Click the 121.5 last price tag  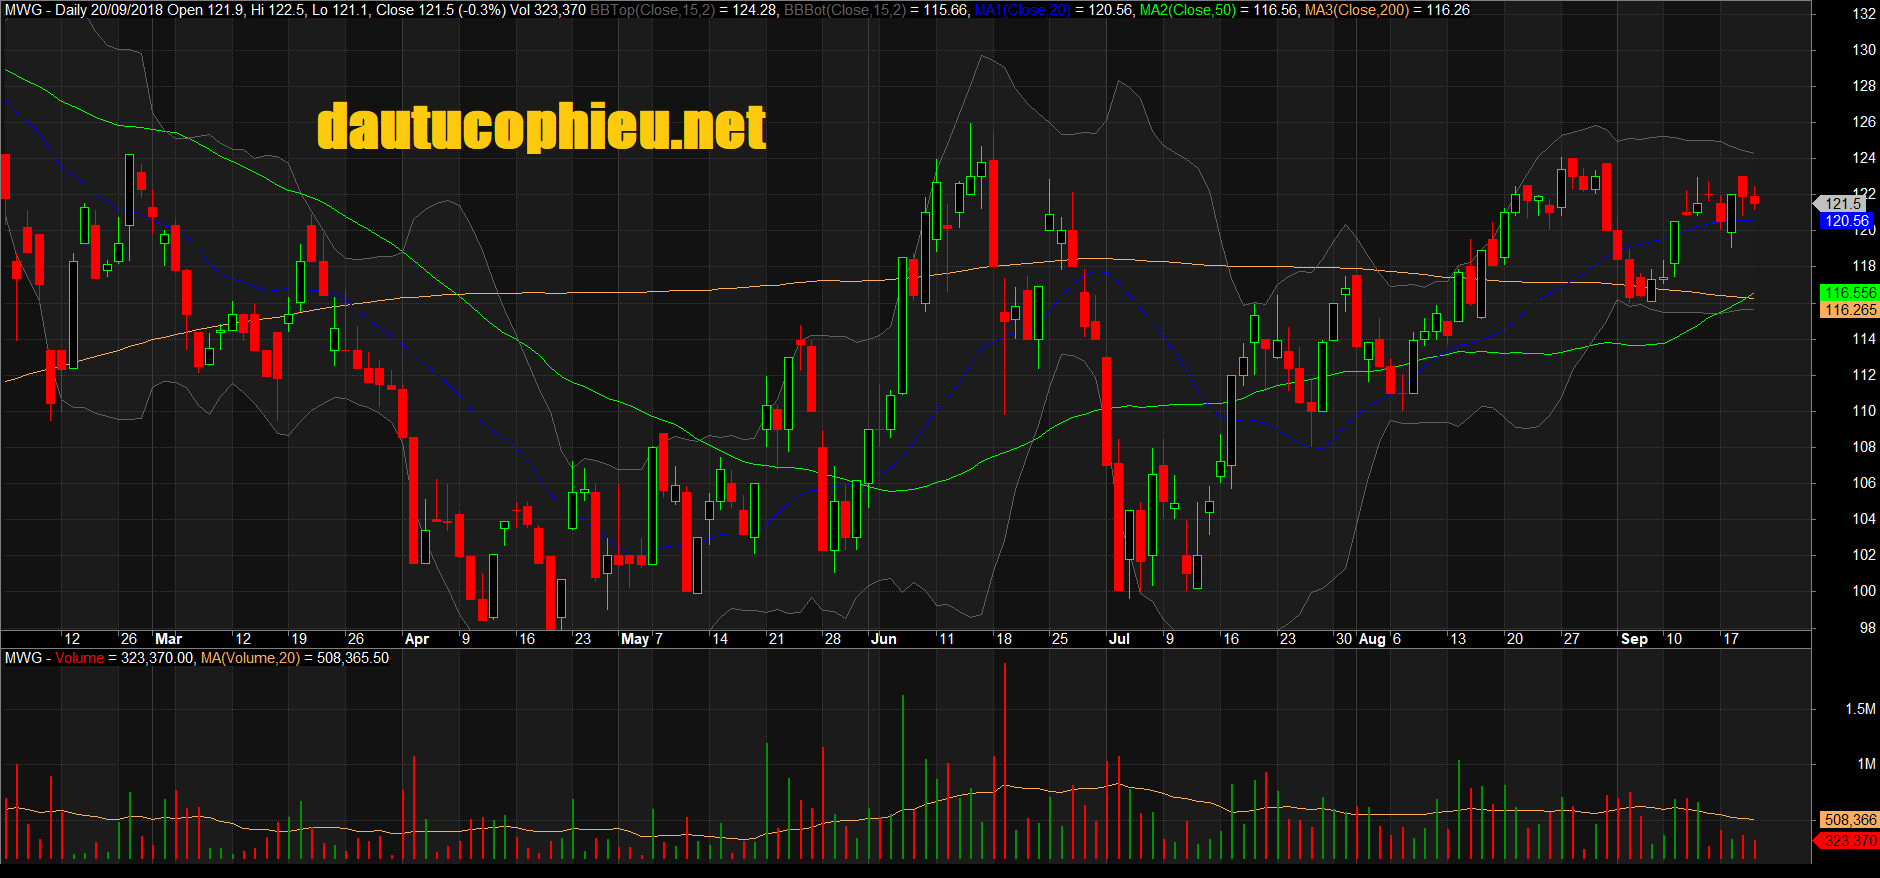click(x=1843, y=203)
